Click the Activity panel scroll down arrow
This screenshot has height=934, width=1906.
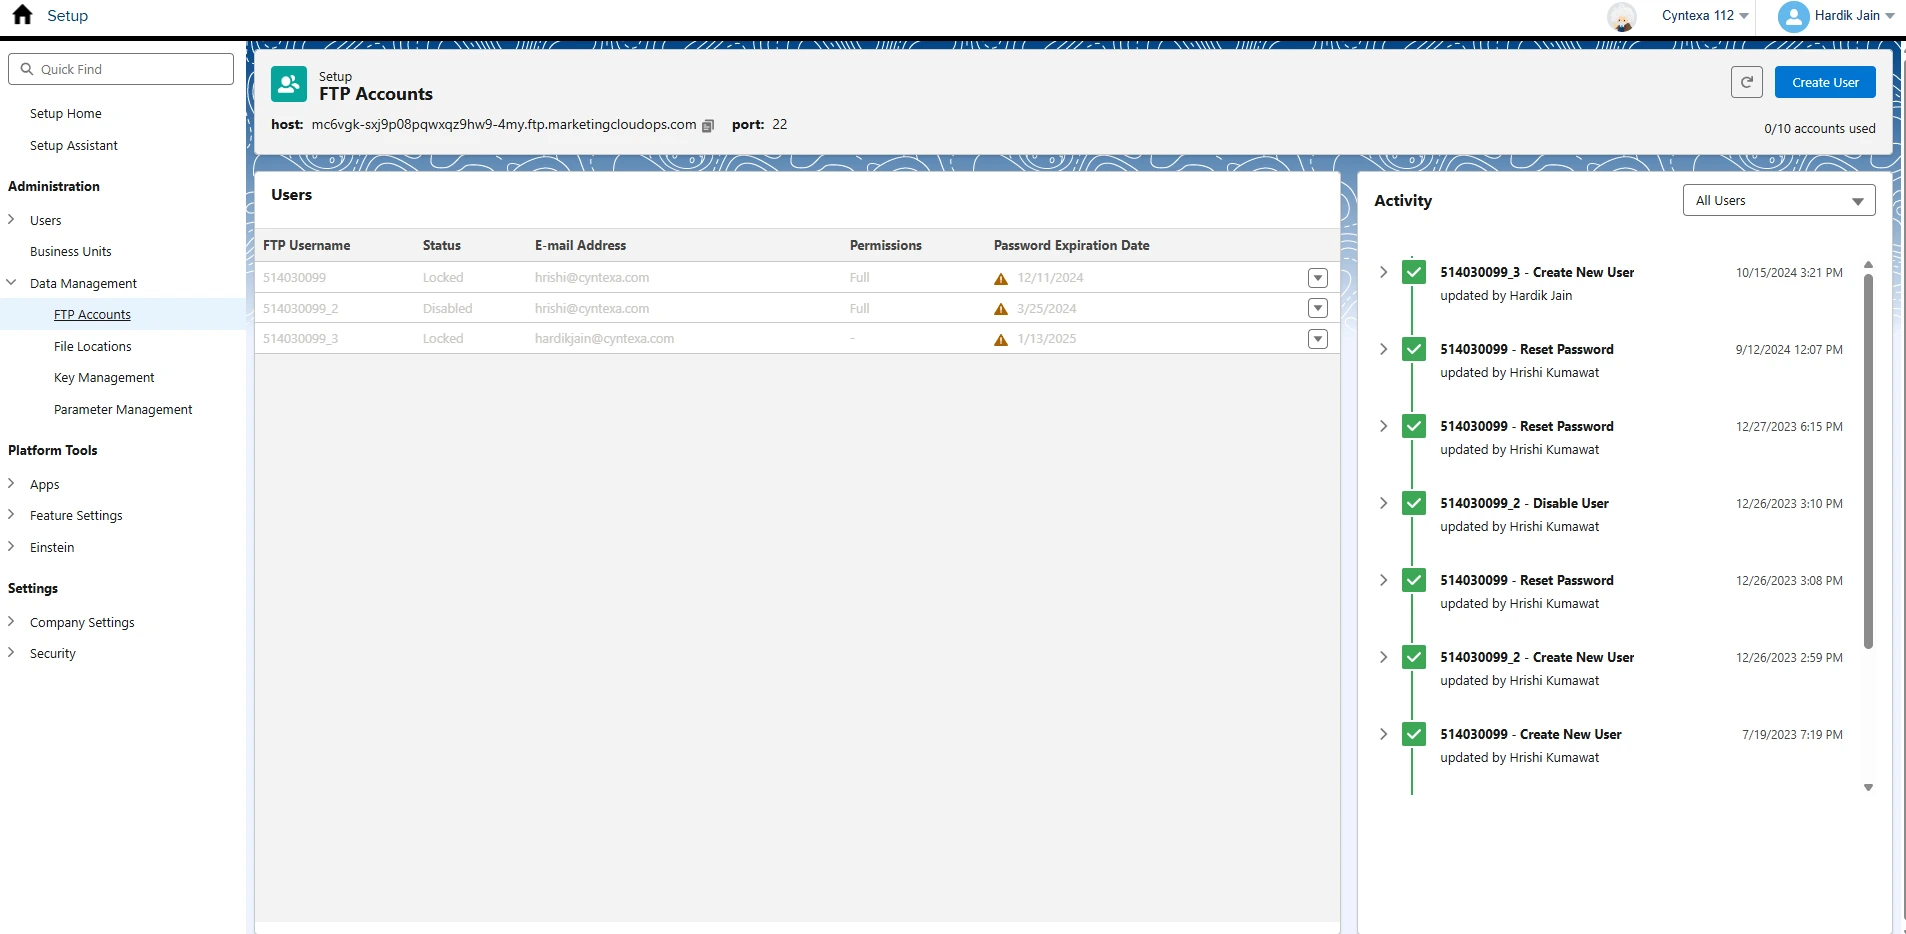point(1867,788)
